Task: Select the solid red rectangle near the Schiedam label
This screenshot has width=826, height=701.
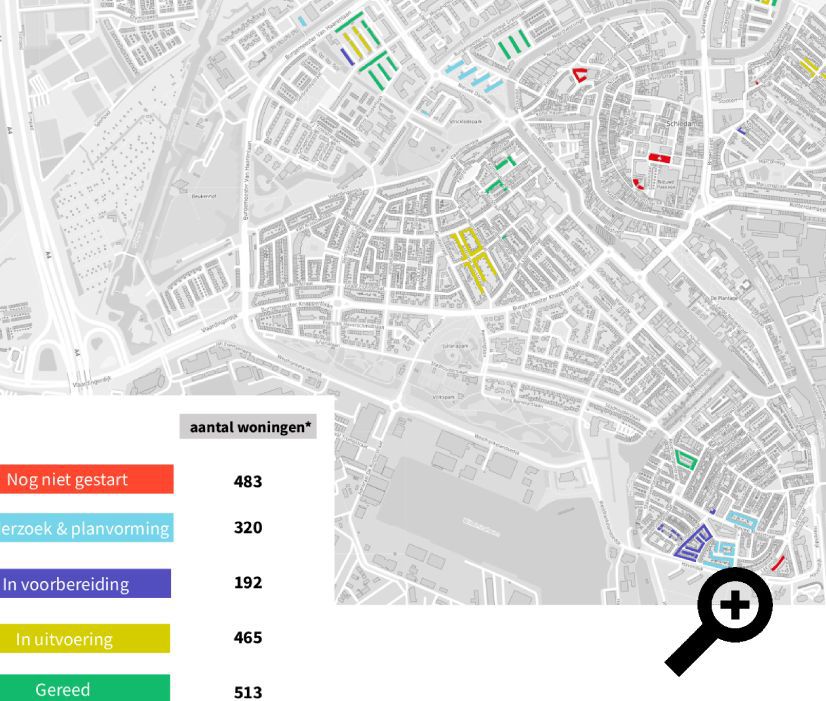Action: pyautogui.click(x=659, y=159)
